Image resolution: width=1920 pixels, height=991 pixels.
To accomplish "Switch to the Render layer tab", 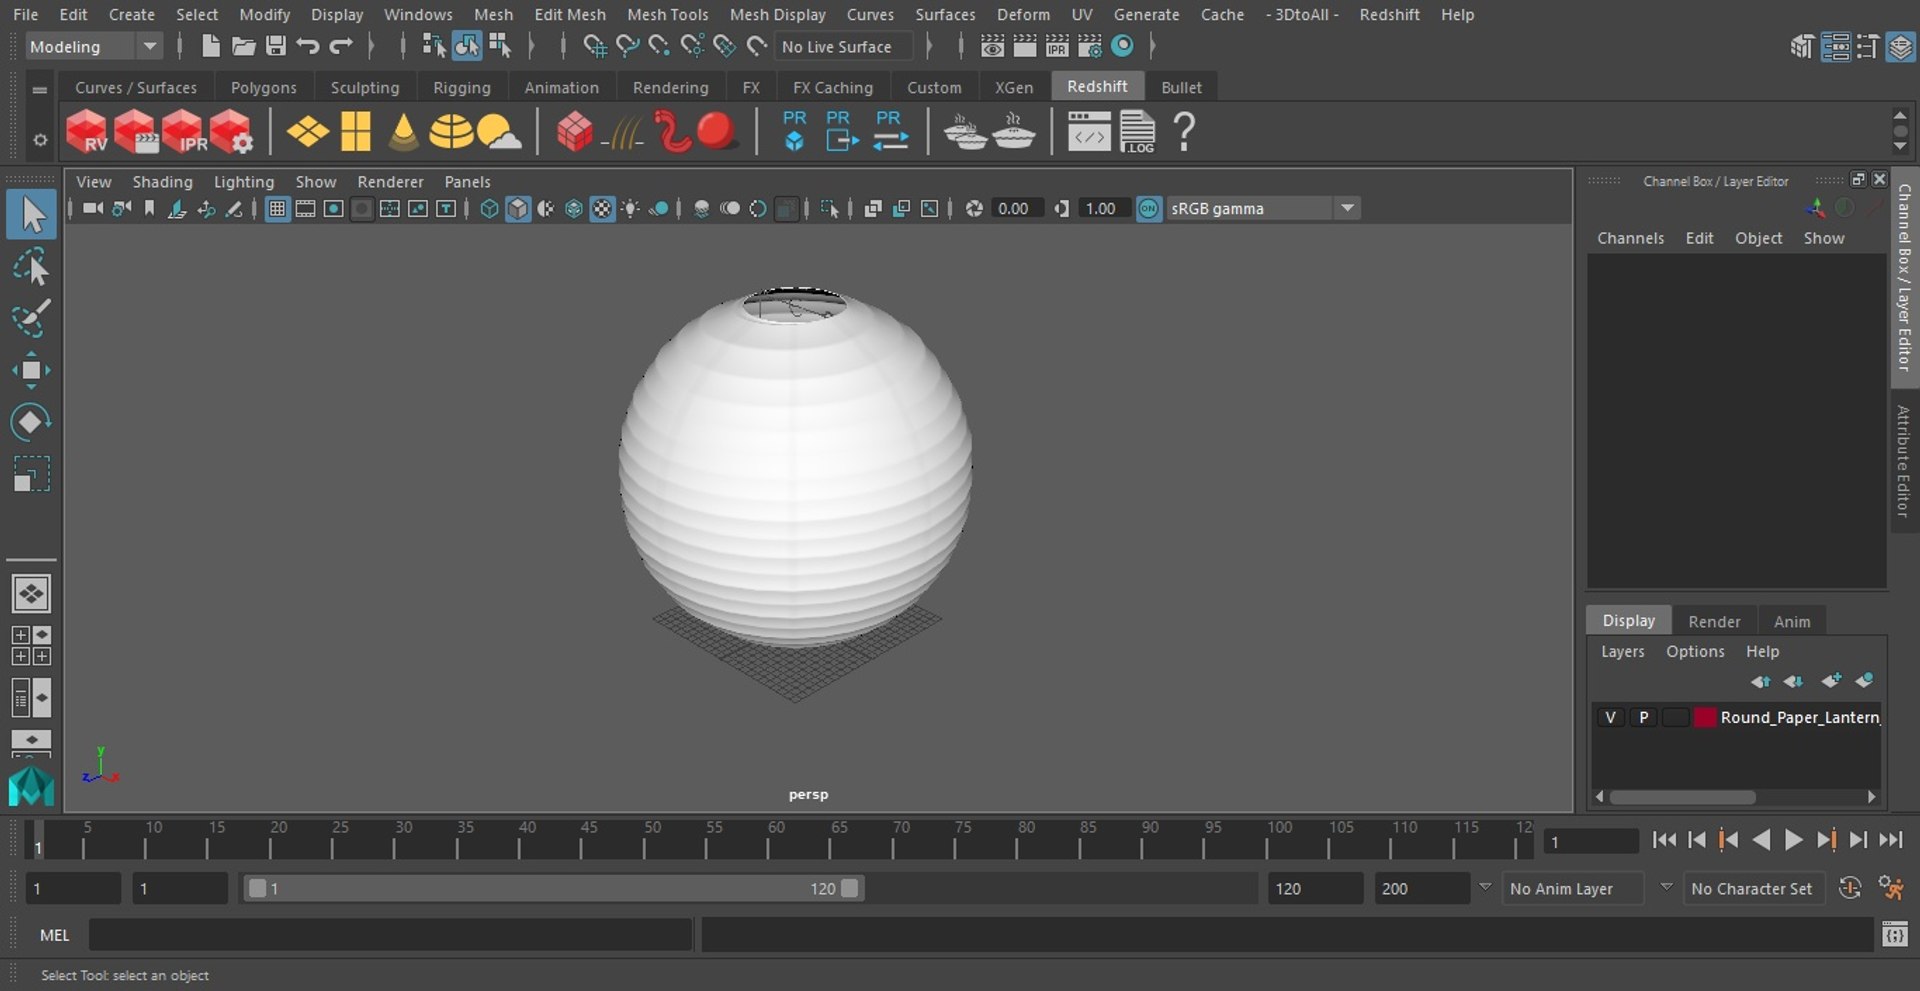I will [x=1714, y=621].
